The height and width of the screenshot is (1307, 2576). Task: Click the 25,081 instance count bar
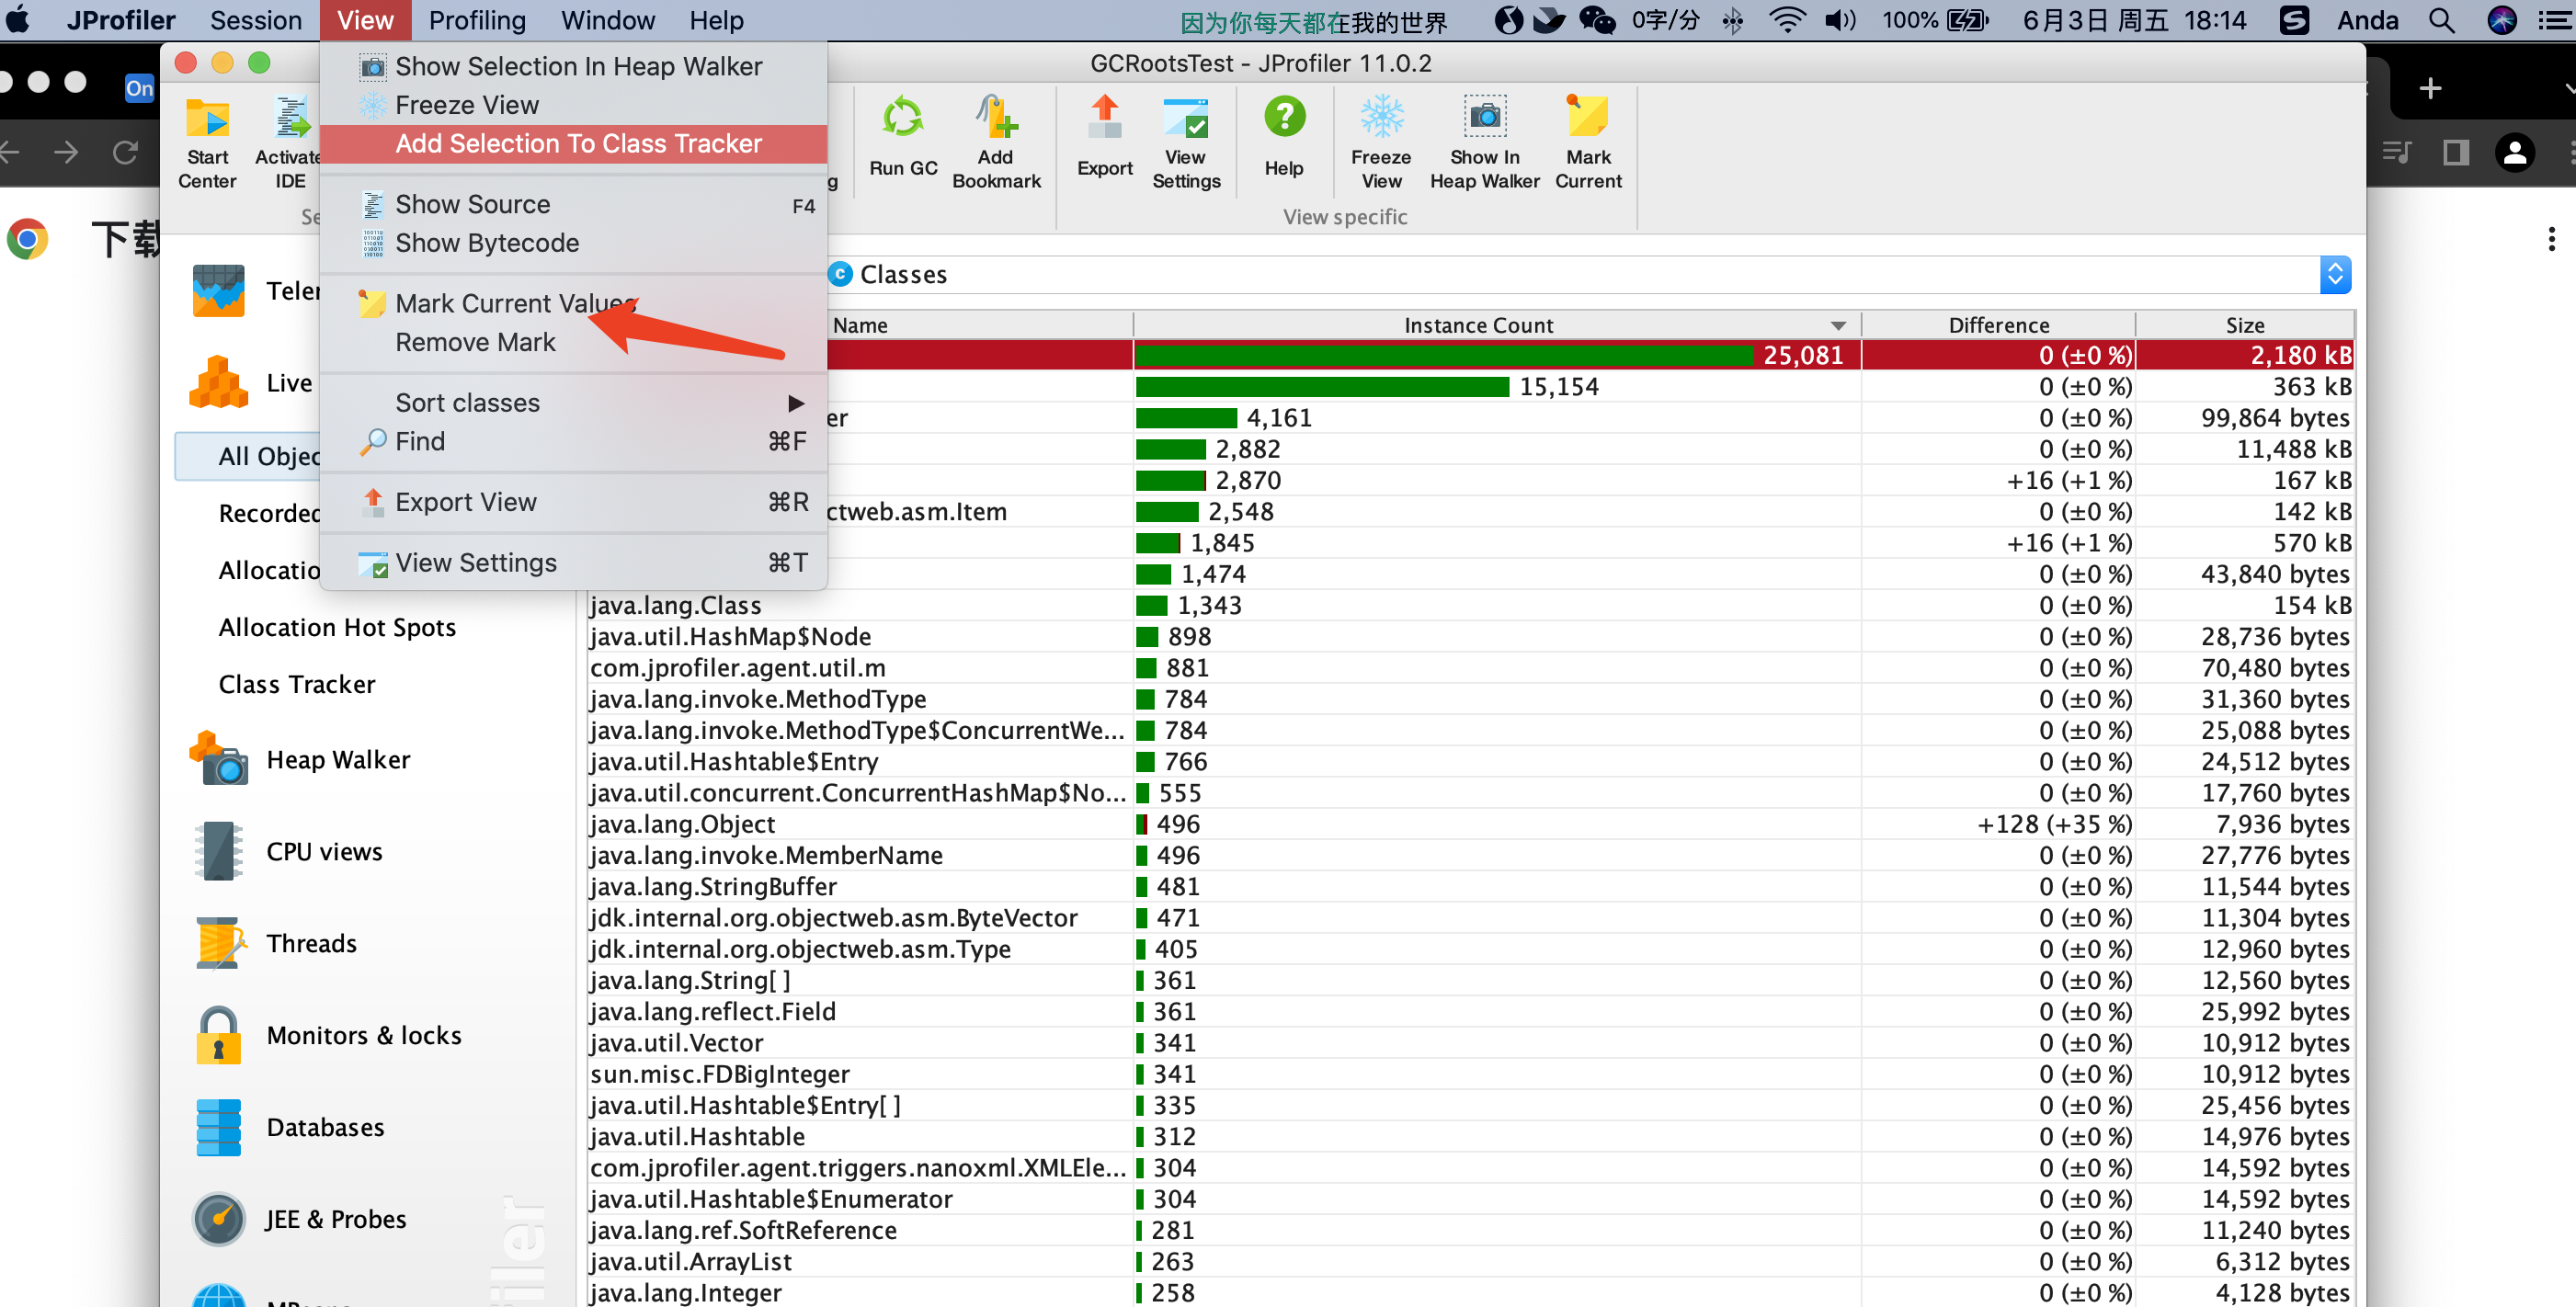pyautogui.click(x=1444, y=356)
